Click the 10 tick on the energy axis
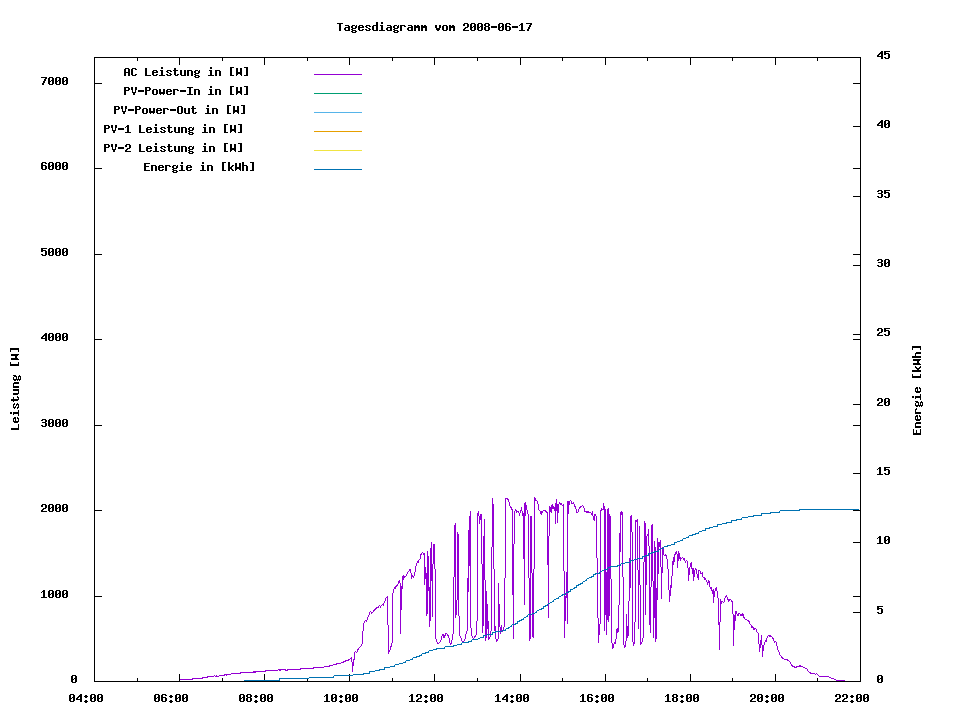Viewport: 960px width, 720px height. (x=883, y=541)
